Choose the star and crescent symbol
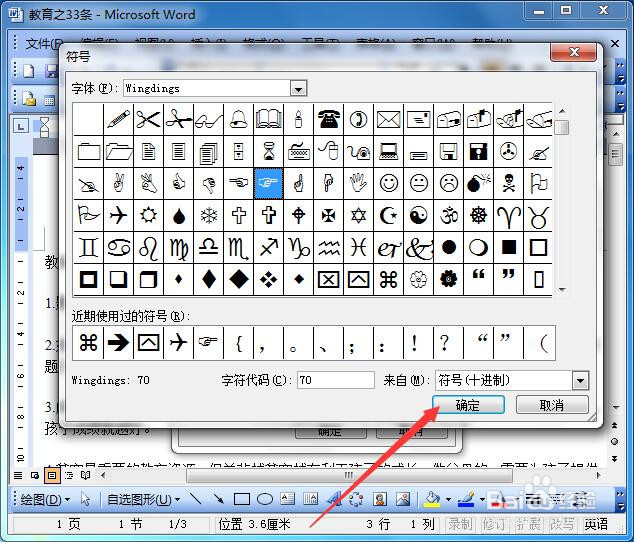 [388, 215]
